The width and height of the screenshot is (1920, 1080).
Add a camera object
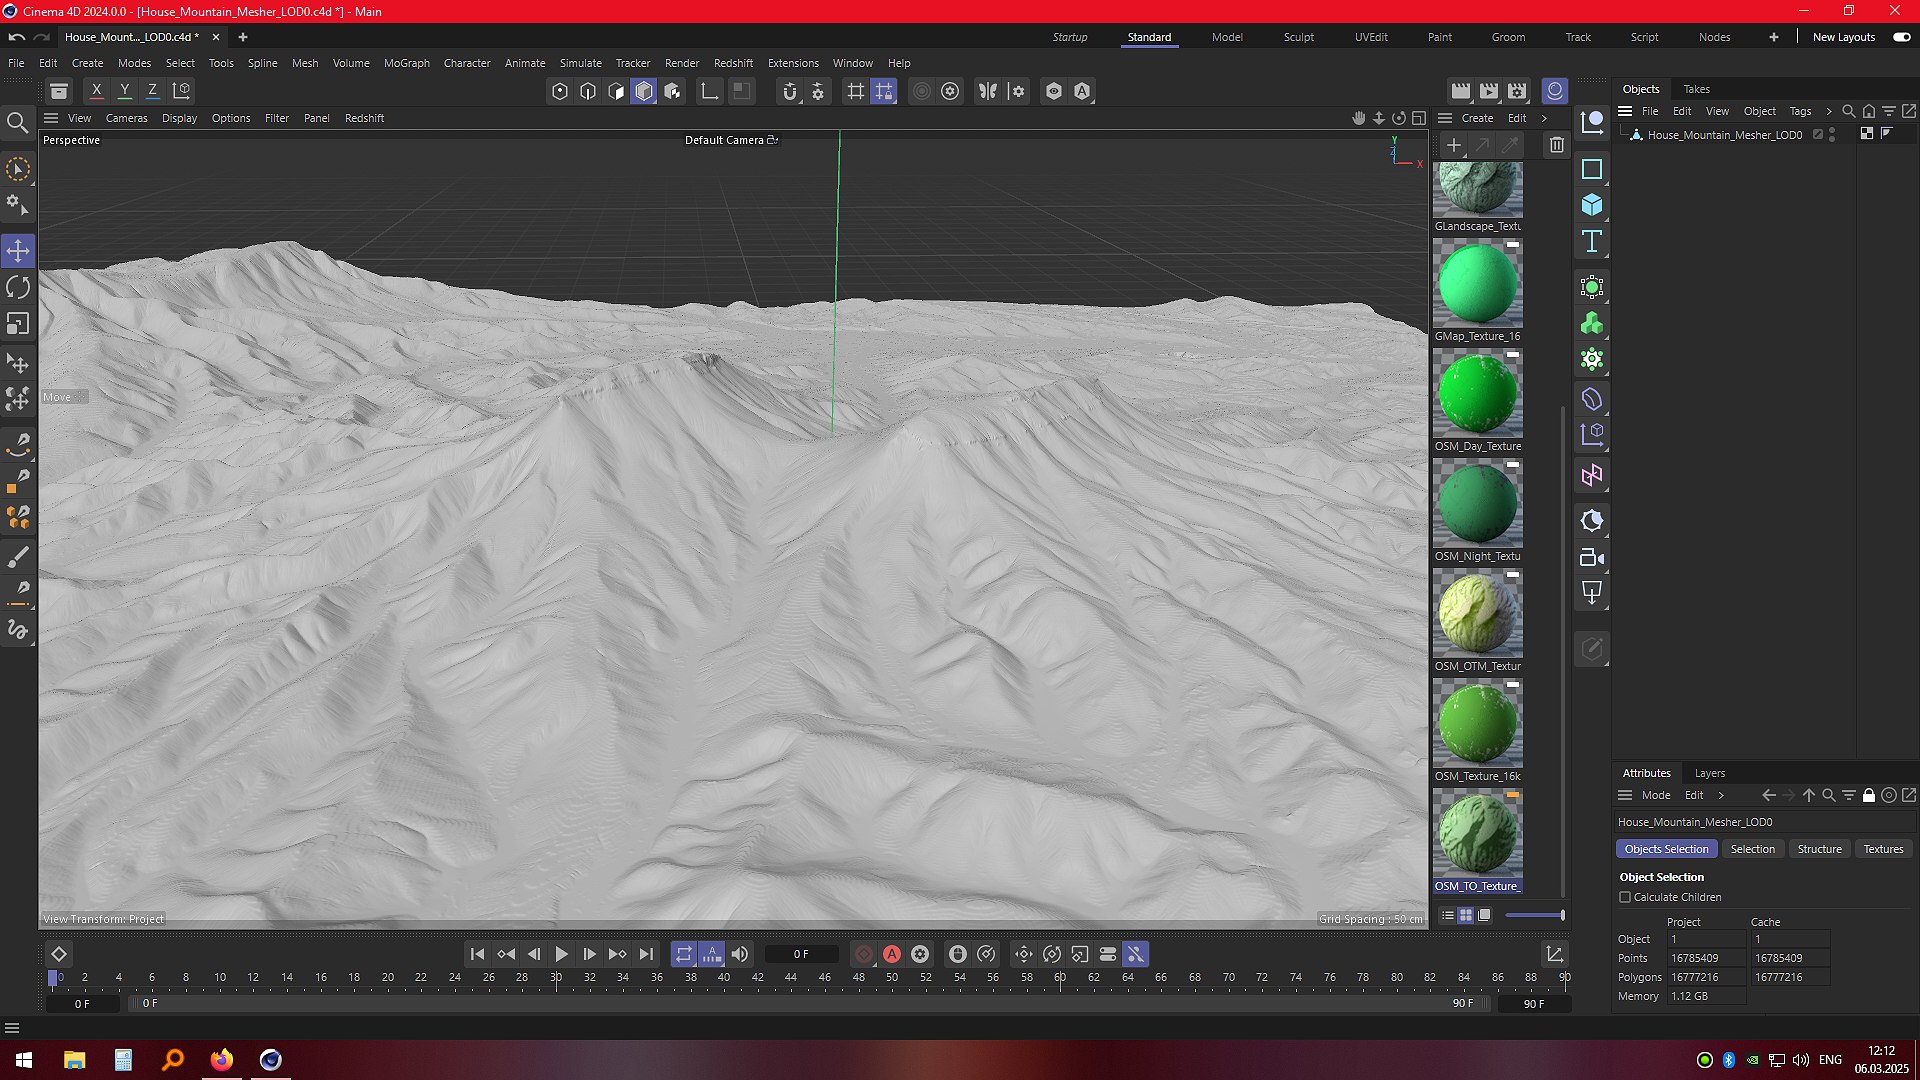(1592, 558)
